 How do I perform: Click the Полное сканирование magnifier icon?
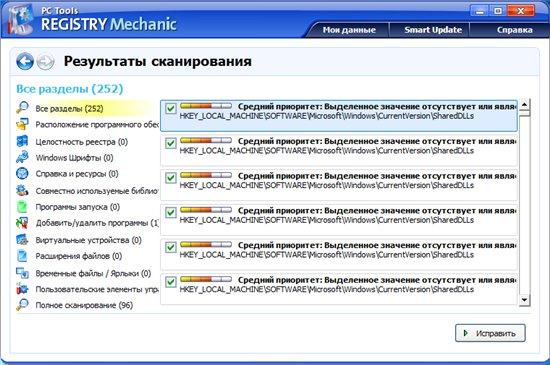(22, 305)
